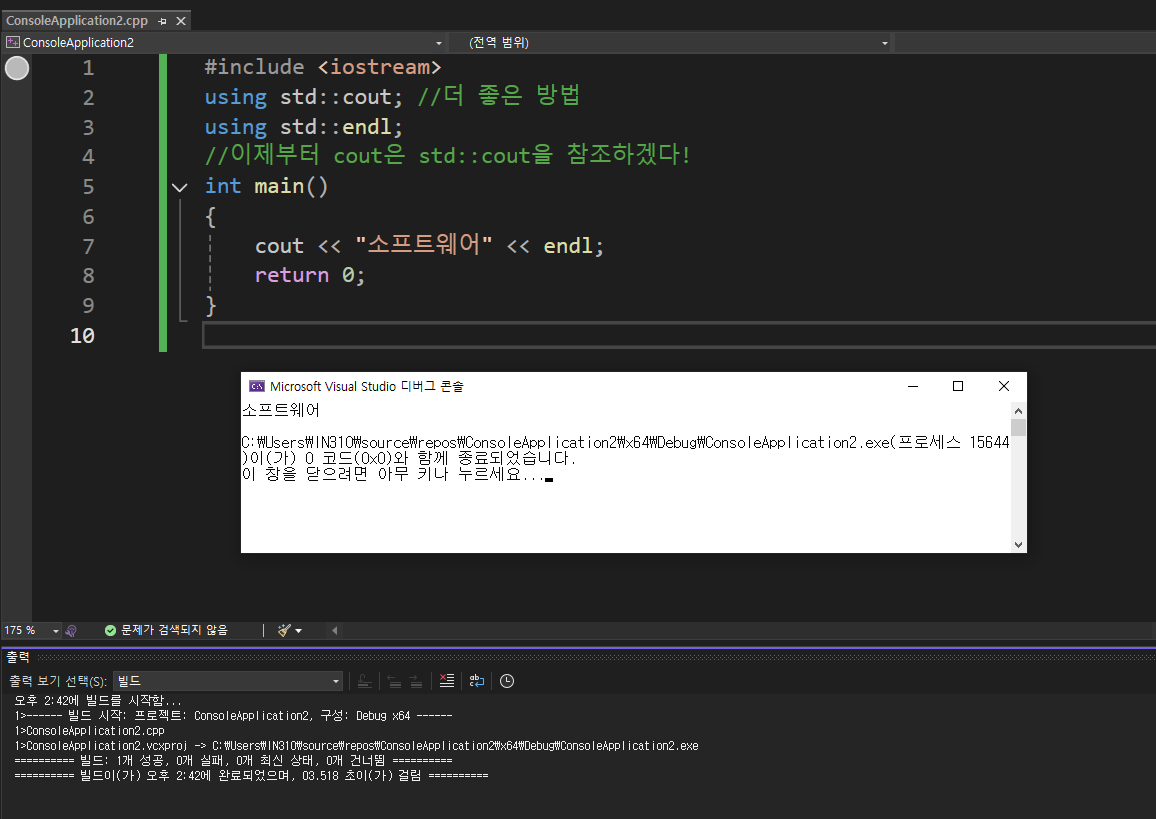Open the output source '빌드' dropdown
The width and height of the screenshot is (1156, 819).
coord(228,681)
